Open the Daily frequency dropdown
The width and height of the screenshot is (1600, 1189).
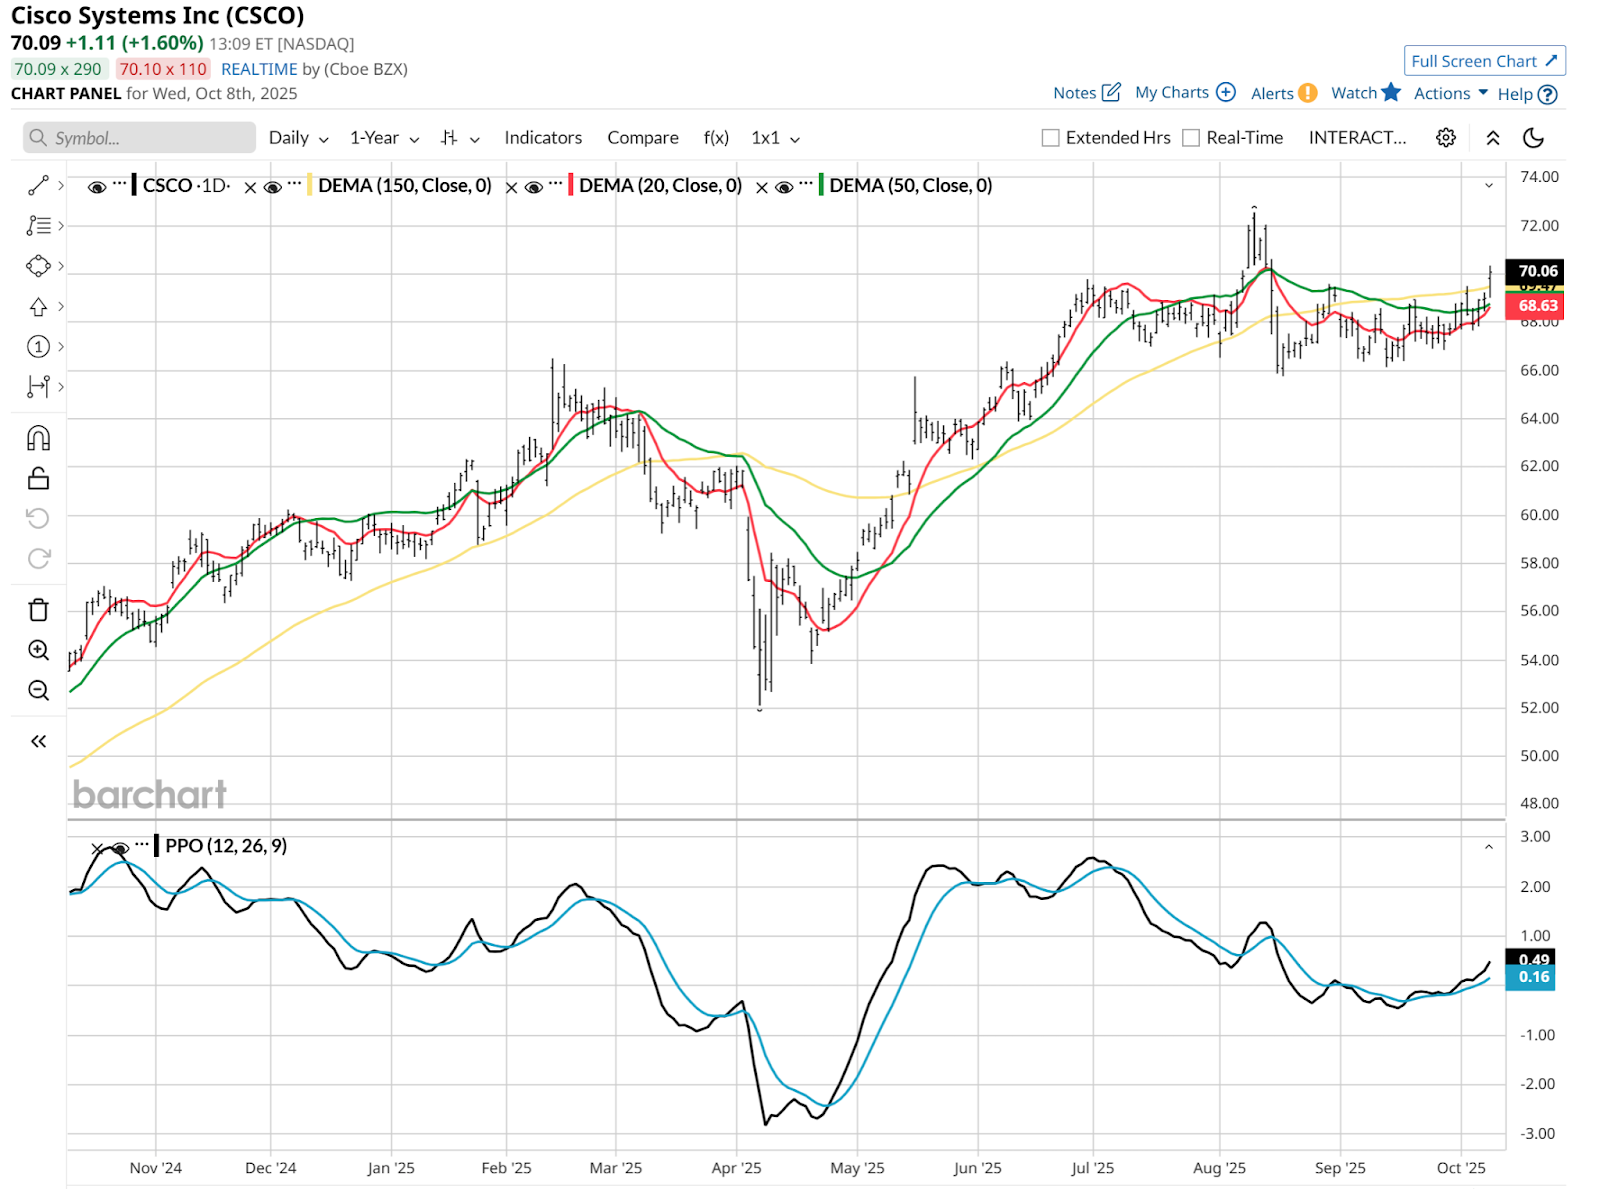tap(298, 138)
